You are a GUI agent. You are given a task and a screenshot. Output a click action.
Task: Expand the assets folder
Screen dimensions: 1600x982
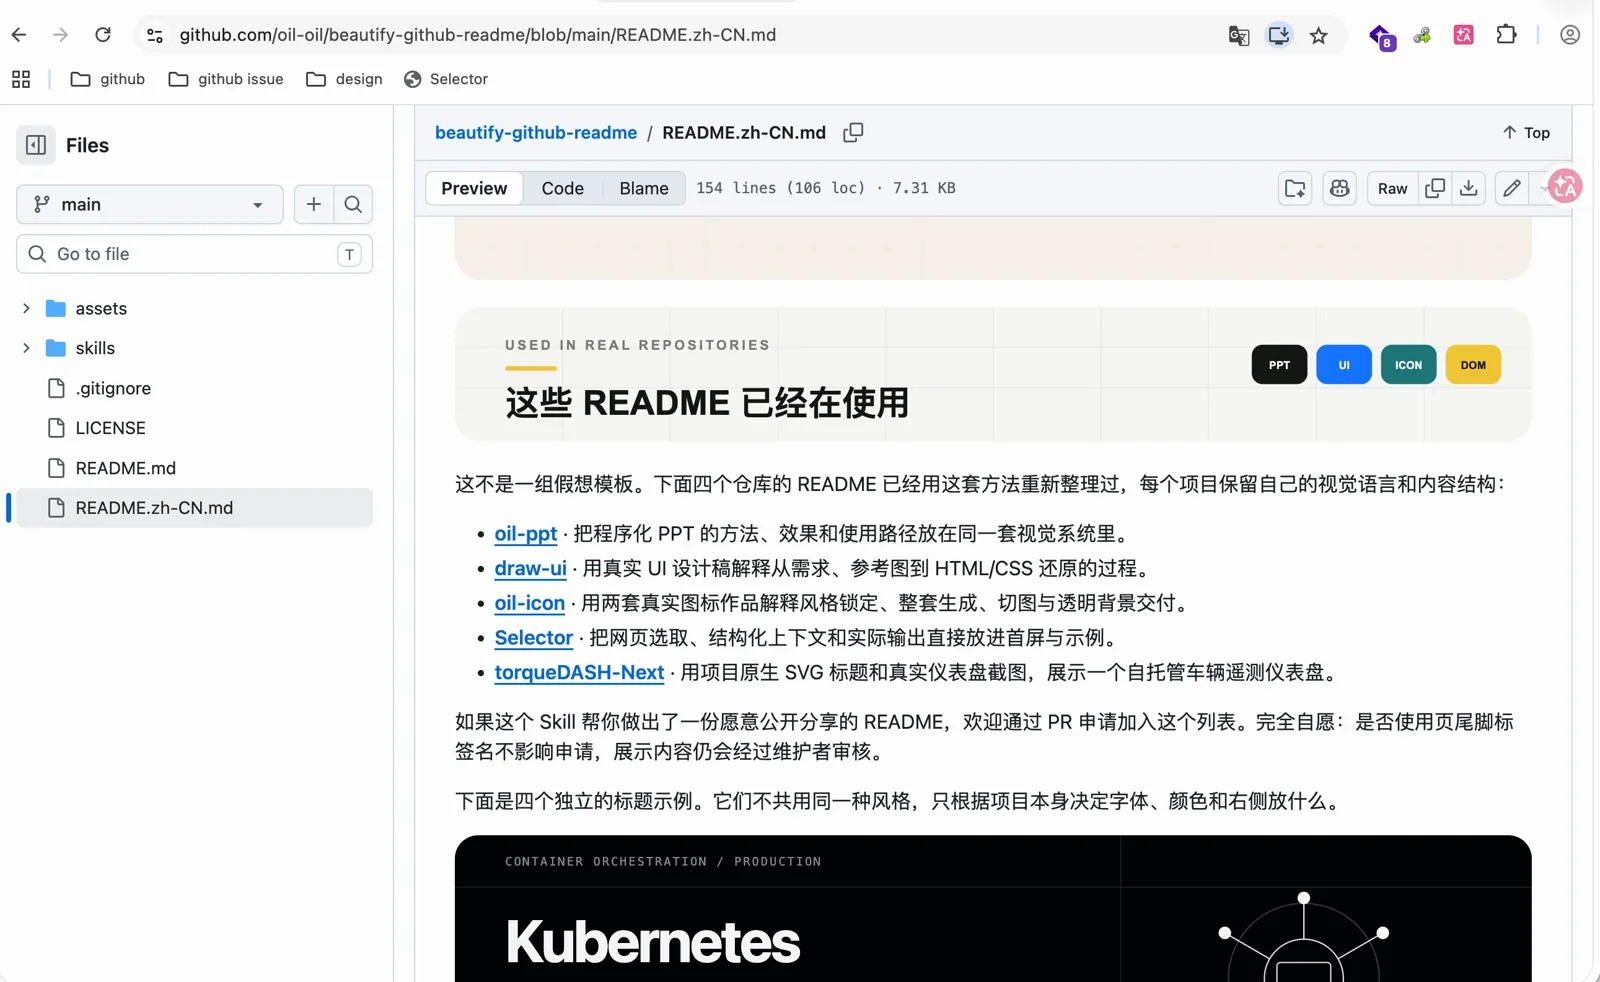(x=26, y=308)
